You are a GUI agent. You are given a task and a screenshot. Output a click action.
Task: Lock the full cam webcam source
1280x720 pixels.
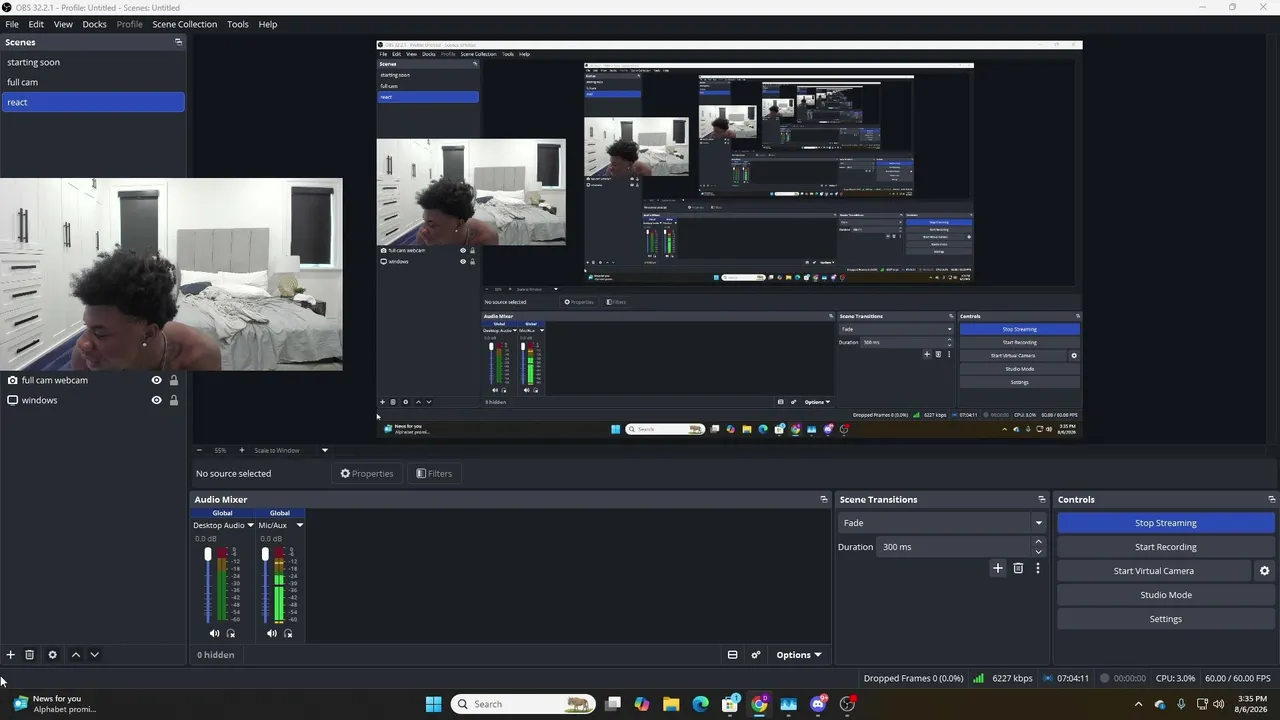tap(174, 380)
